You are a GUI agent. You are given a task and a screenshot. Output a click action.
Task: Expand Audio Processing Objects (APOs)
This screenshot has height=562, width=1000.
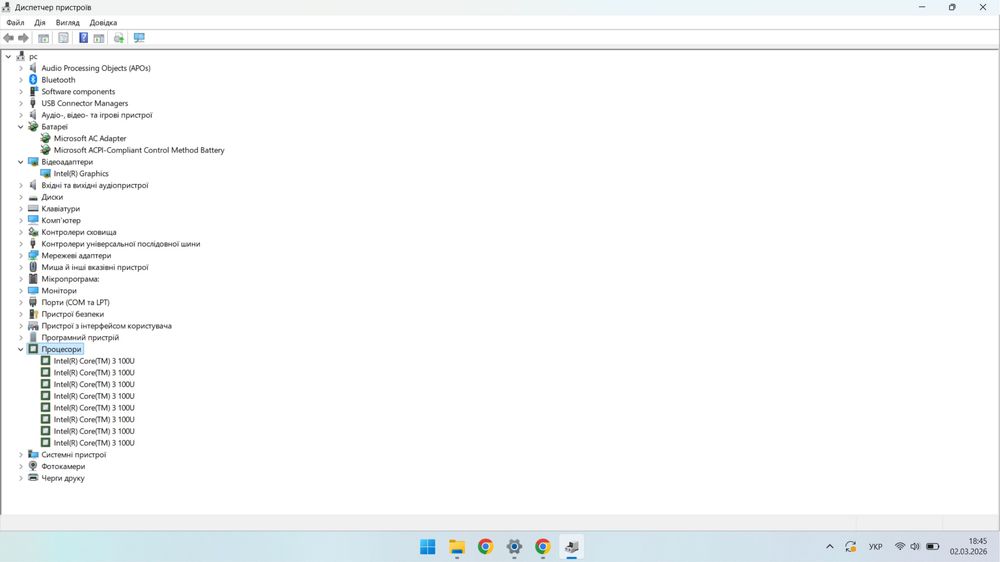[20, 68]
